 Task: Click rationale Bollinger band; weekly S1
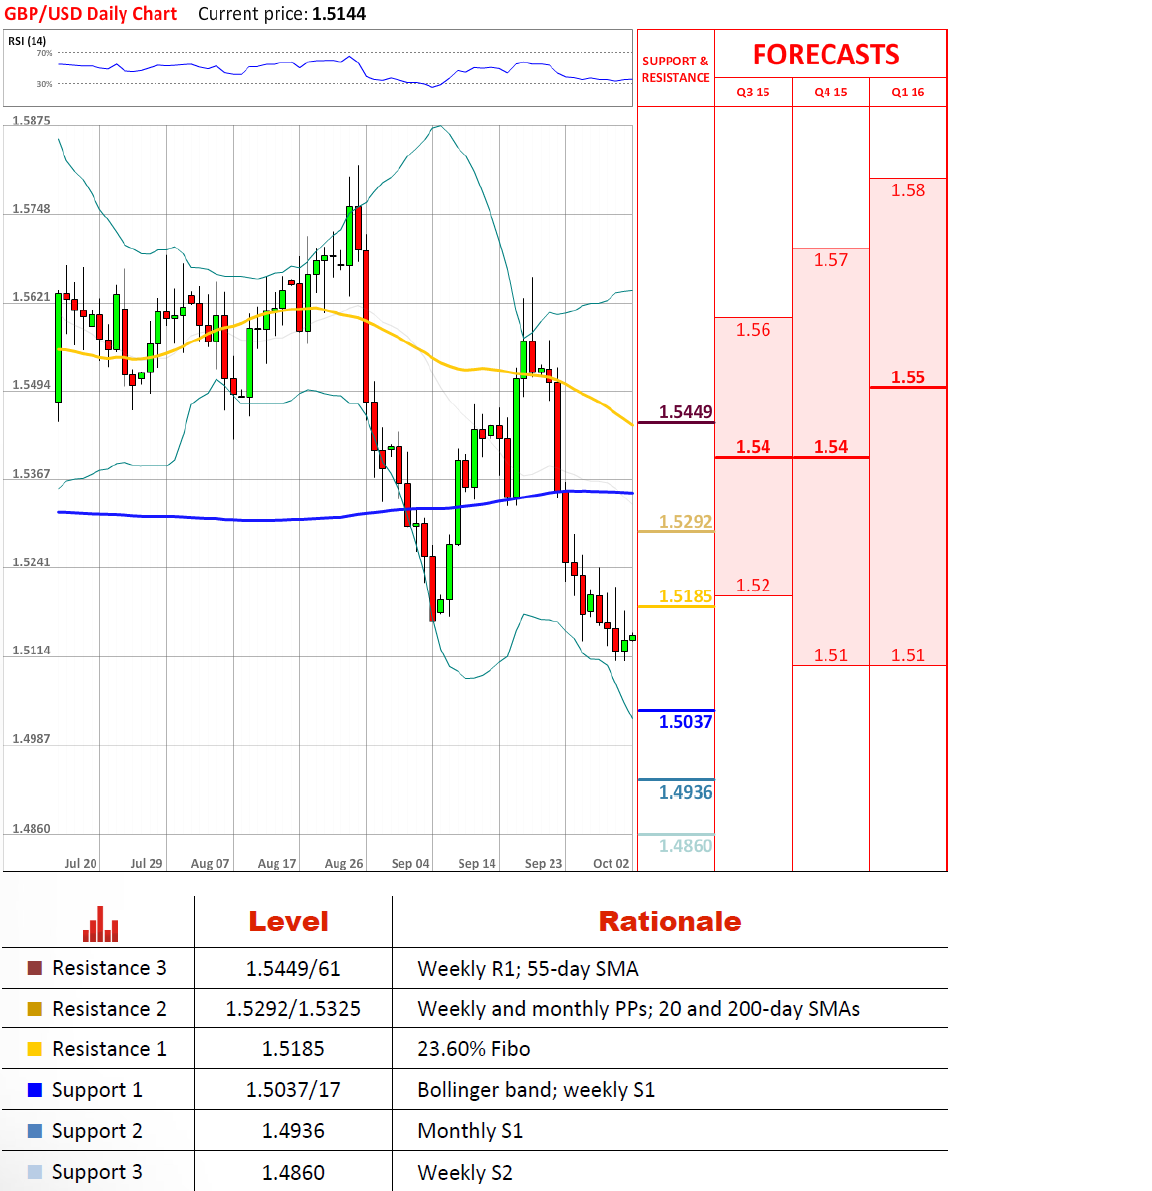coord(536,1091)
